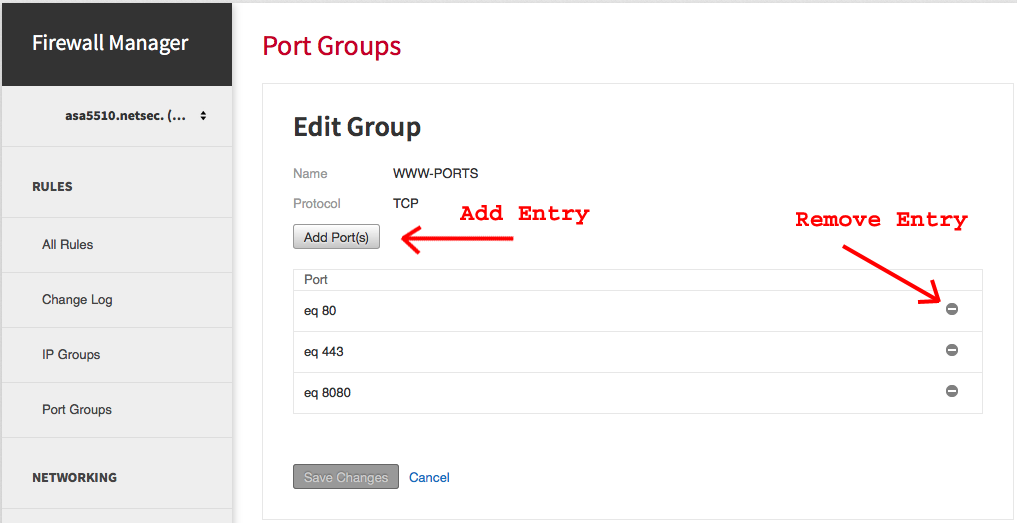Click the eq 443 port text
The image size is (1017, 523).
click(x=324, y=352)
